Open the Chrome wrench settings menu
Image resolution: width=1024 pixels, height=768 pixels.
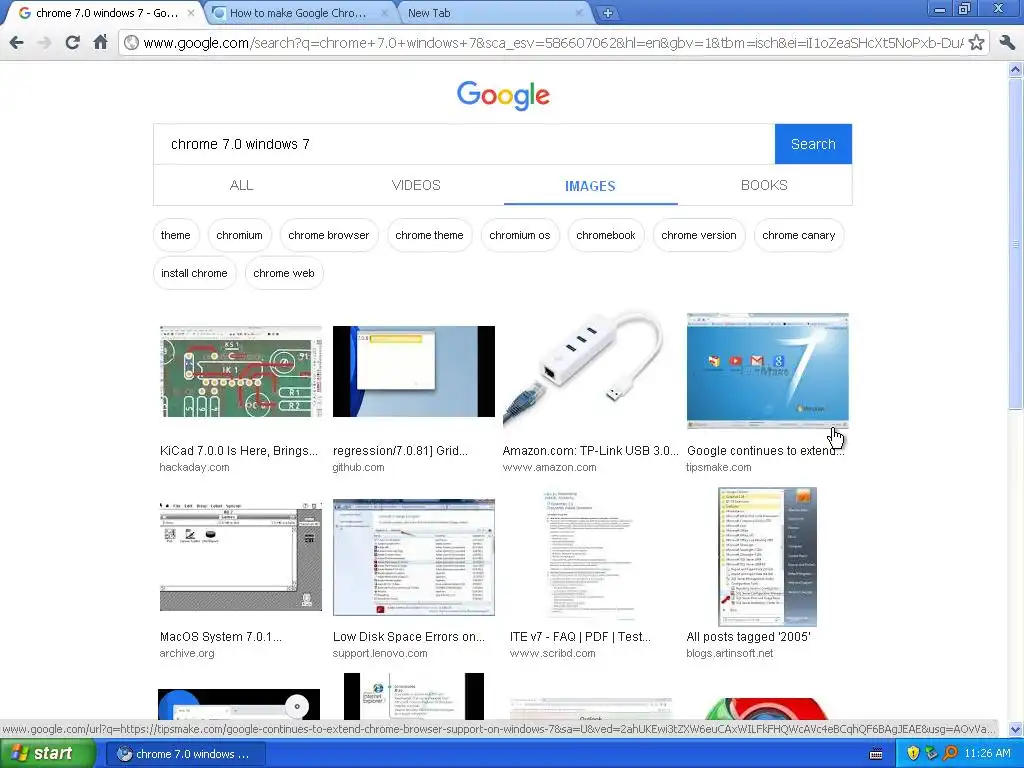[1006, 43]
